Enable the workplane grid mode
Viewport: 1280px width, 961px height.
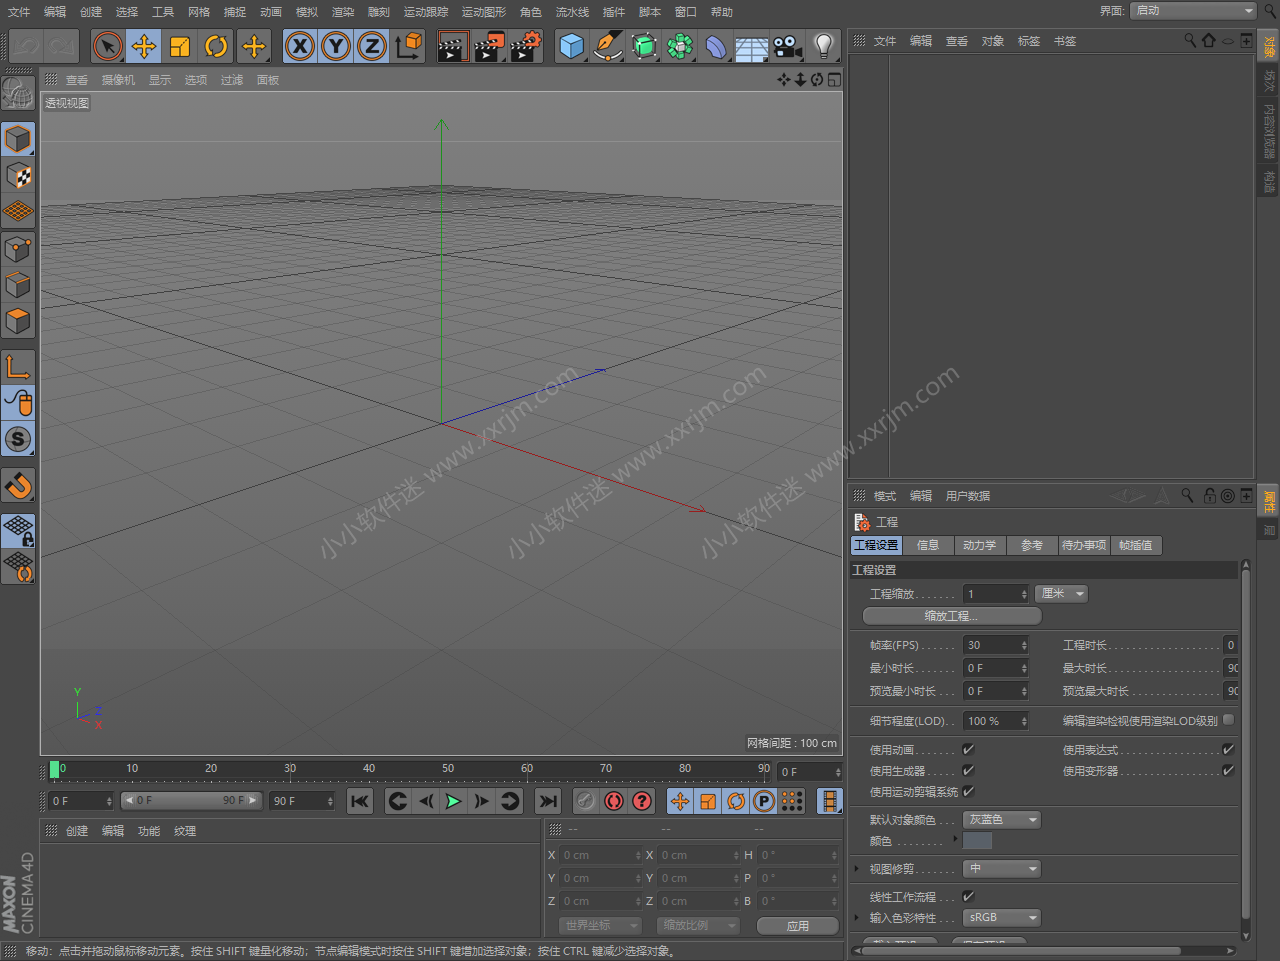tap(18, 212)
